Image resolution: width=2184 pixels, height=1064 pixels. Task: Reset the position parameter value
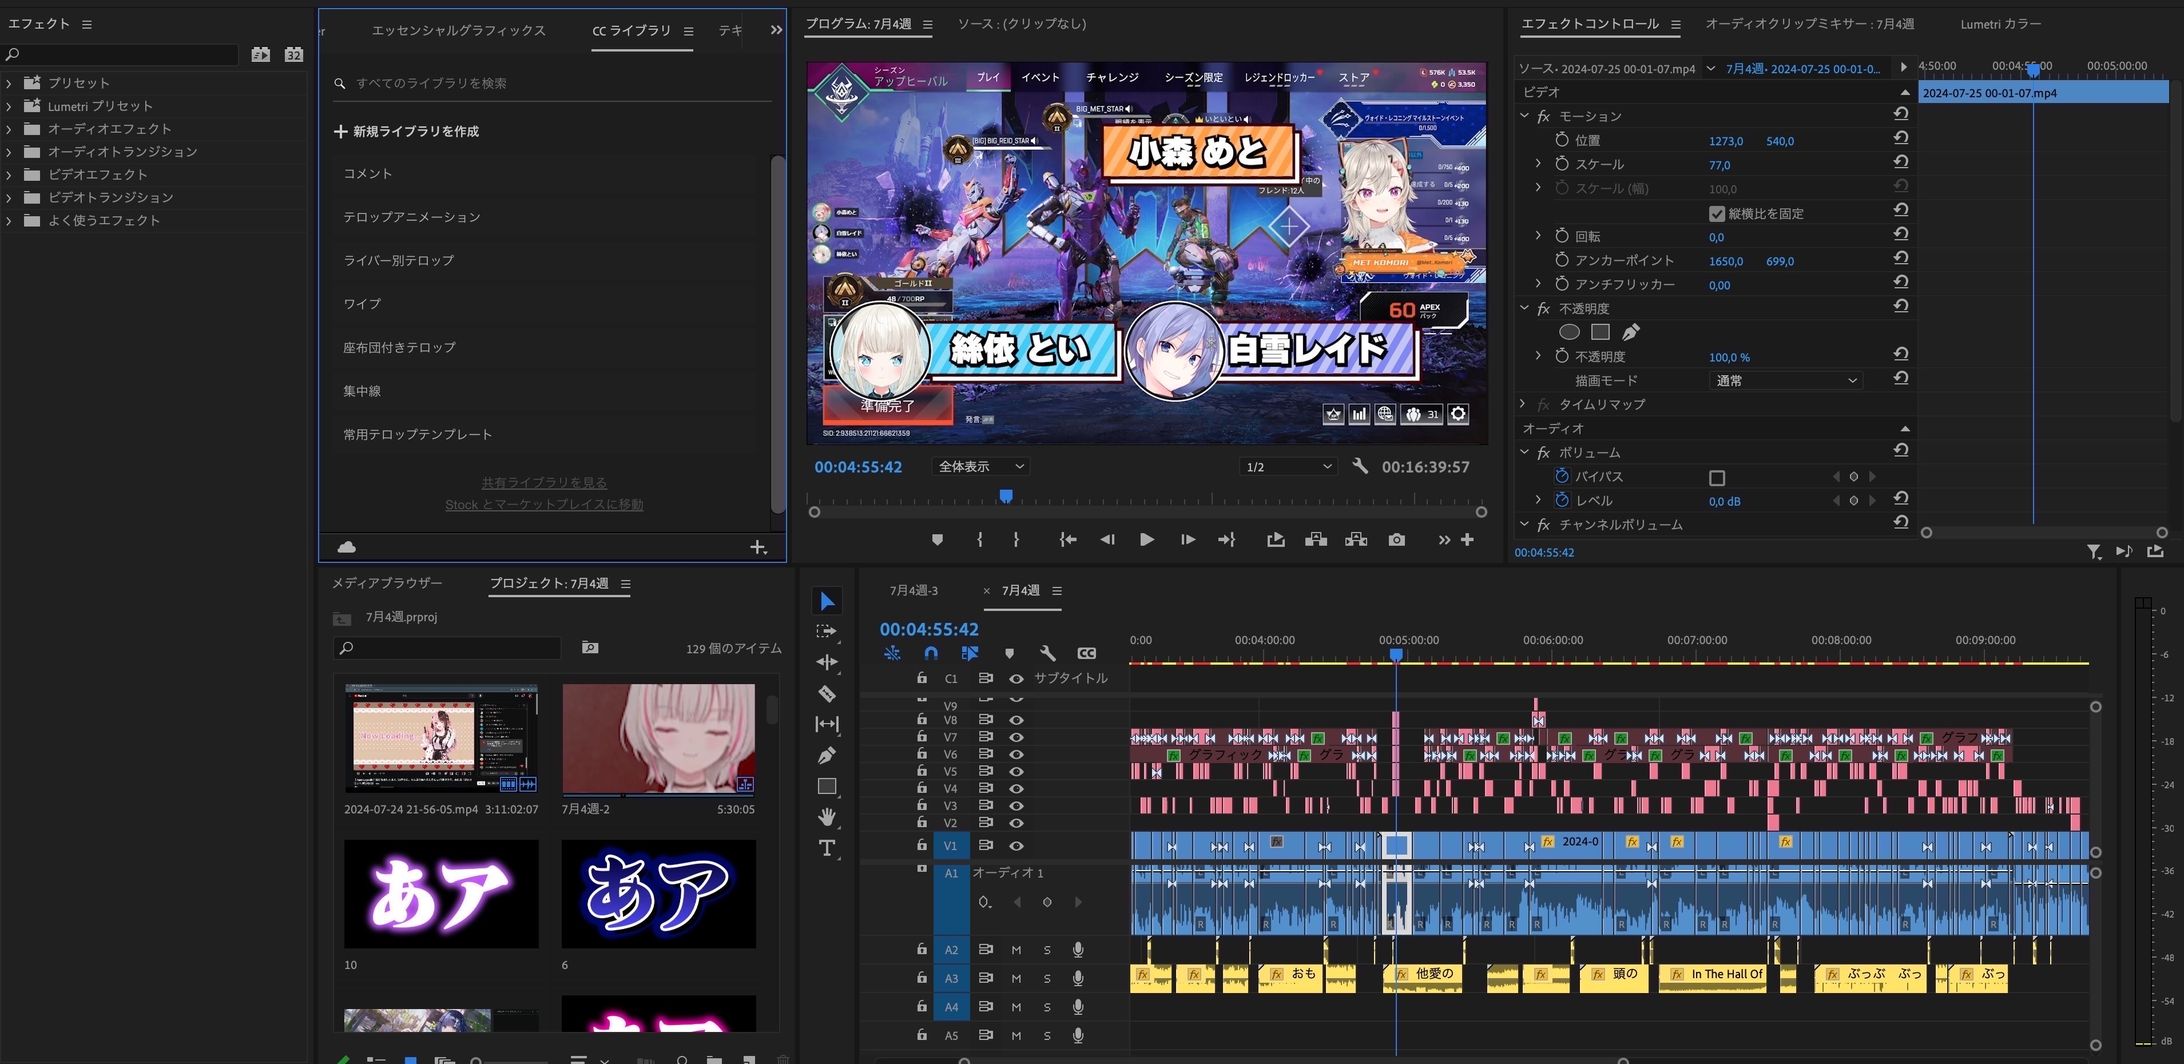coord(1901,139)
